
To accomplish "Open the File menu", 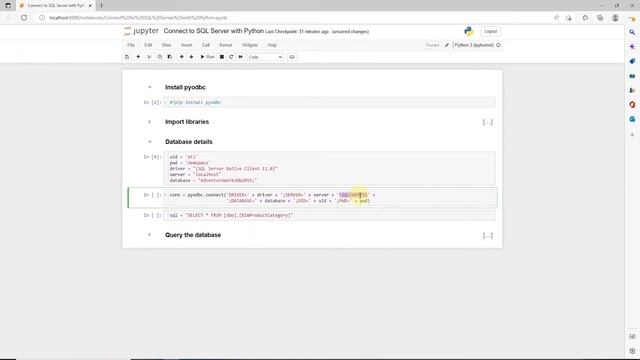I will [131, 45].
